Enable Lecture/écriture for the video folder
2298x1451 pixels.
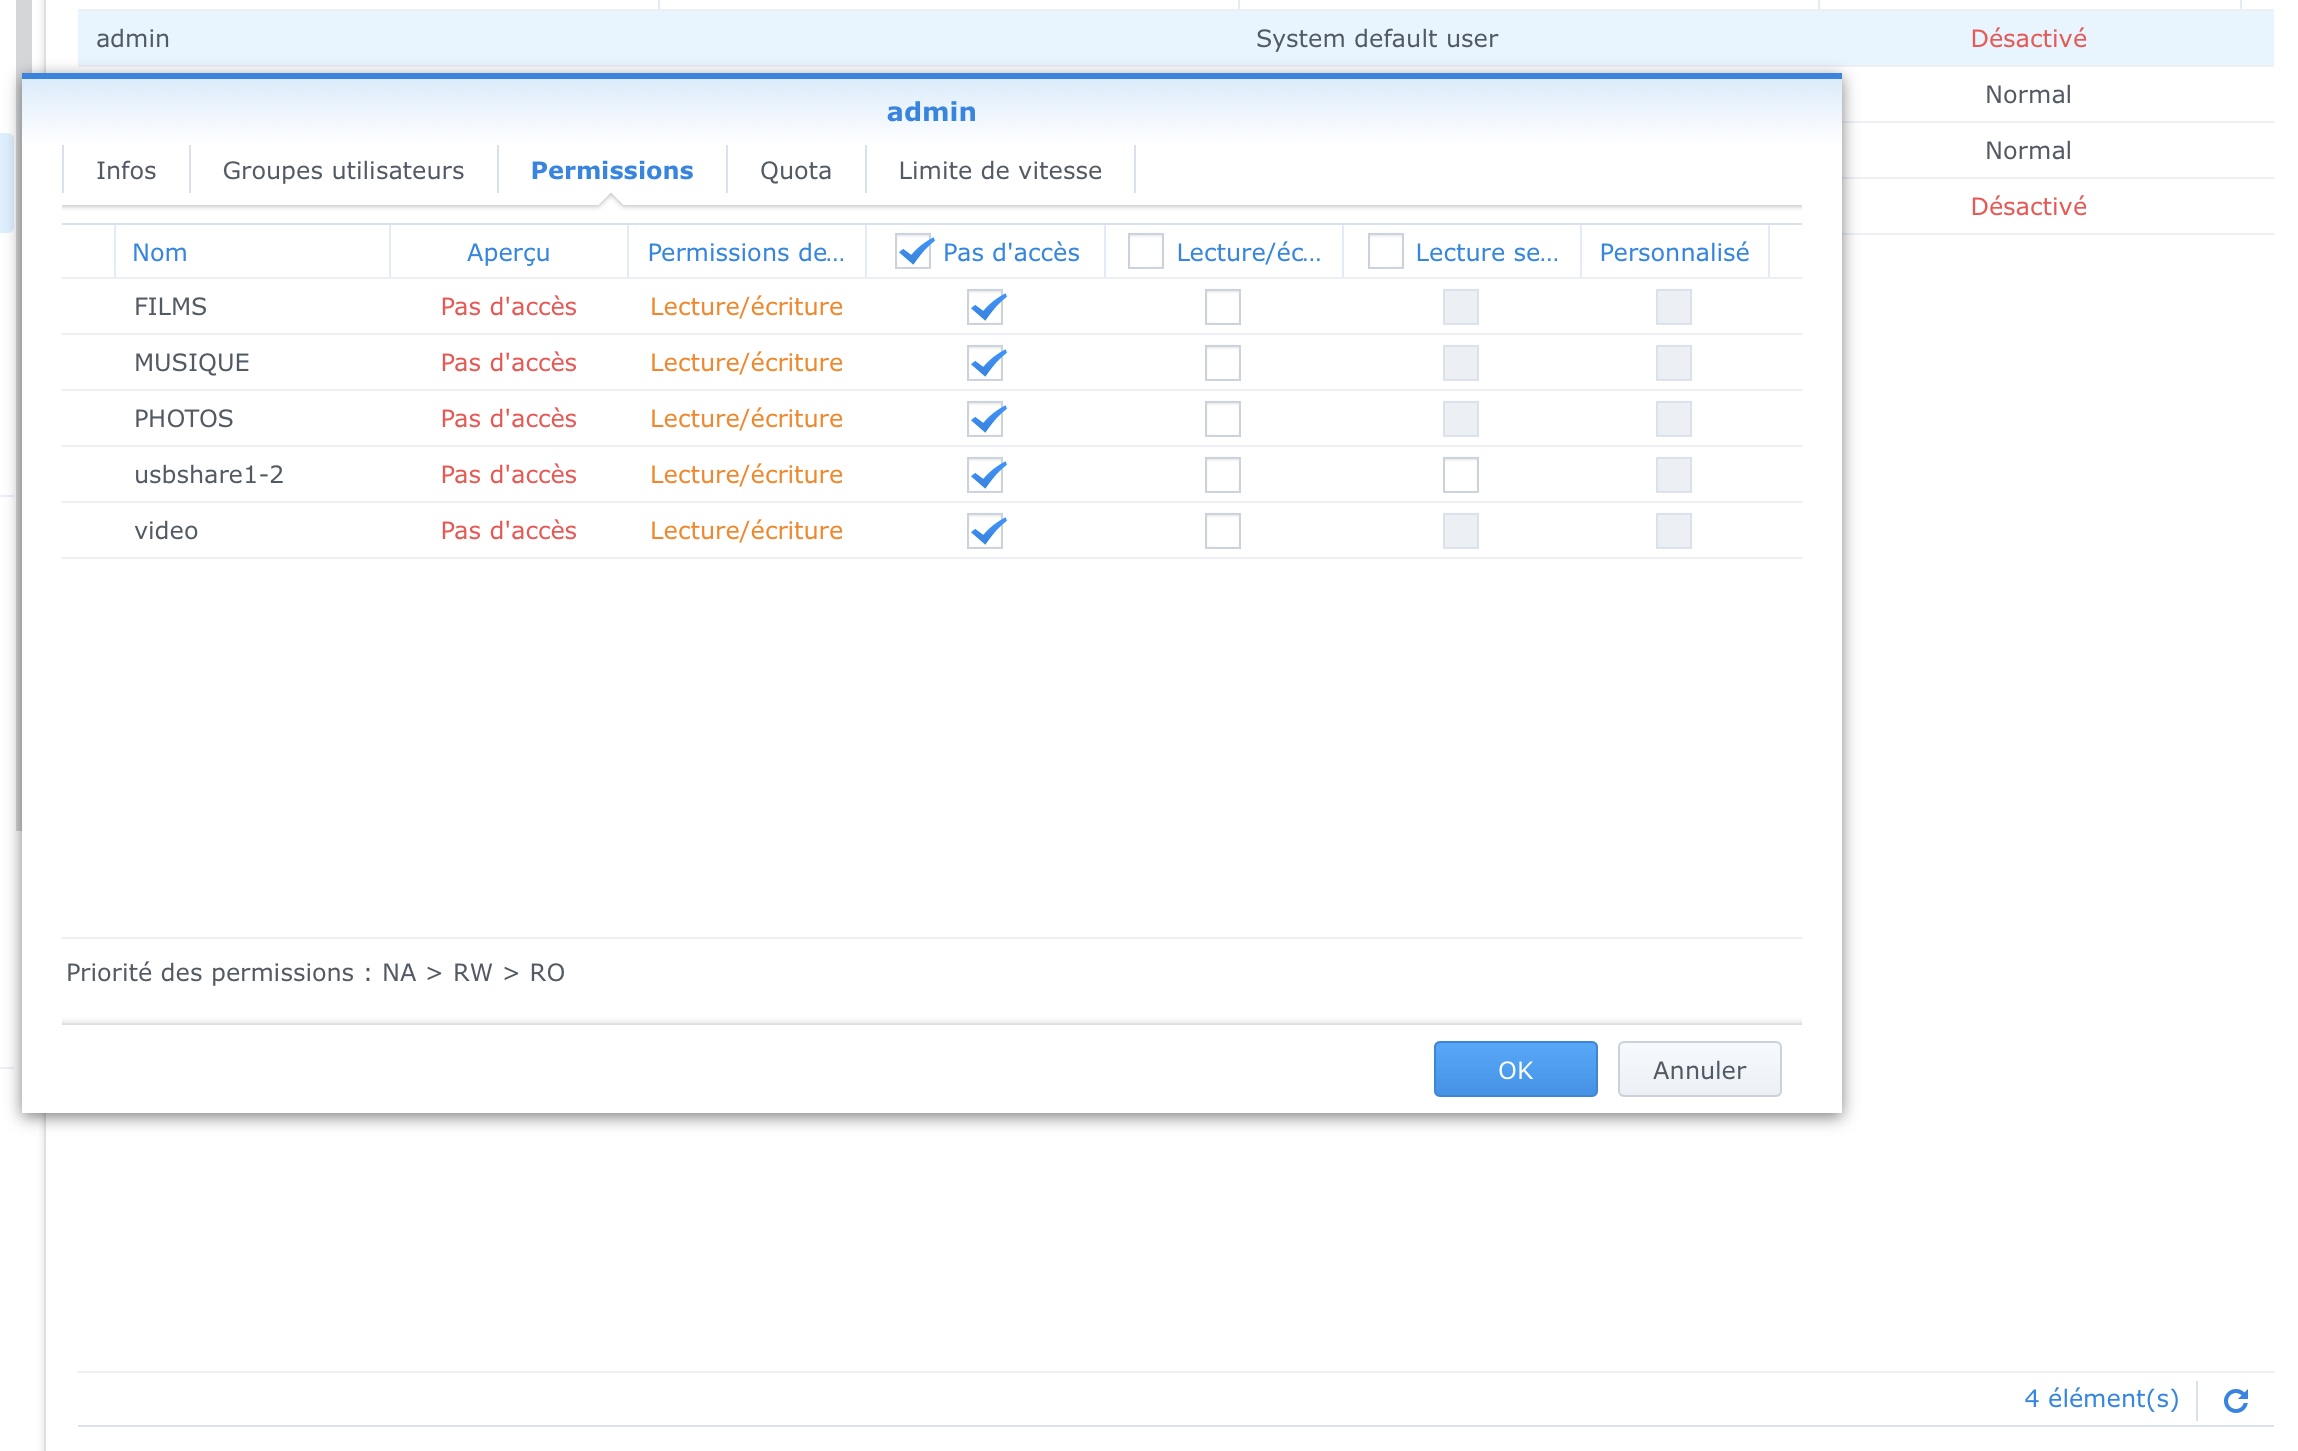[1222, 531]
